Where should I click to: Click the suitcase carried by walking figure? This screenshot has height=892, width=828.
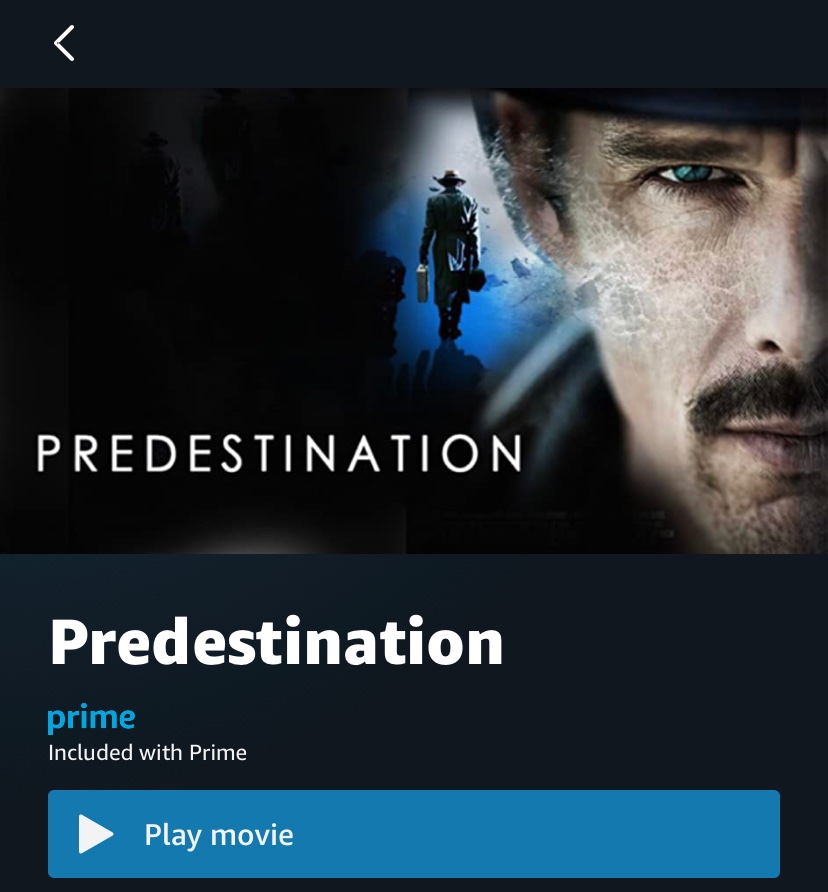pyautogui.click(x=423, y=282)
